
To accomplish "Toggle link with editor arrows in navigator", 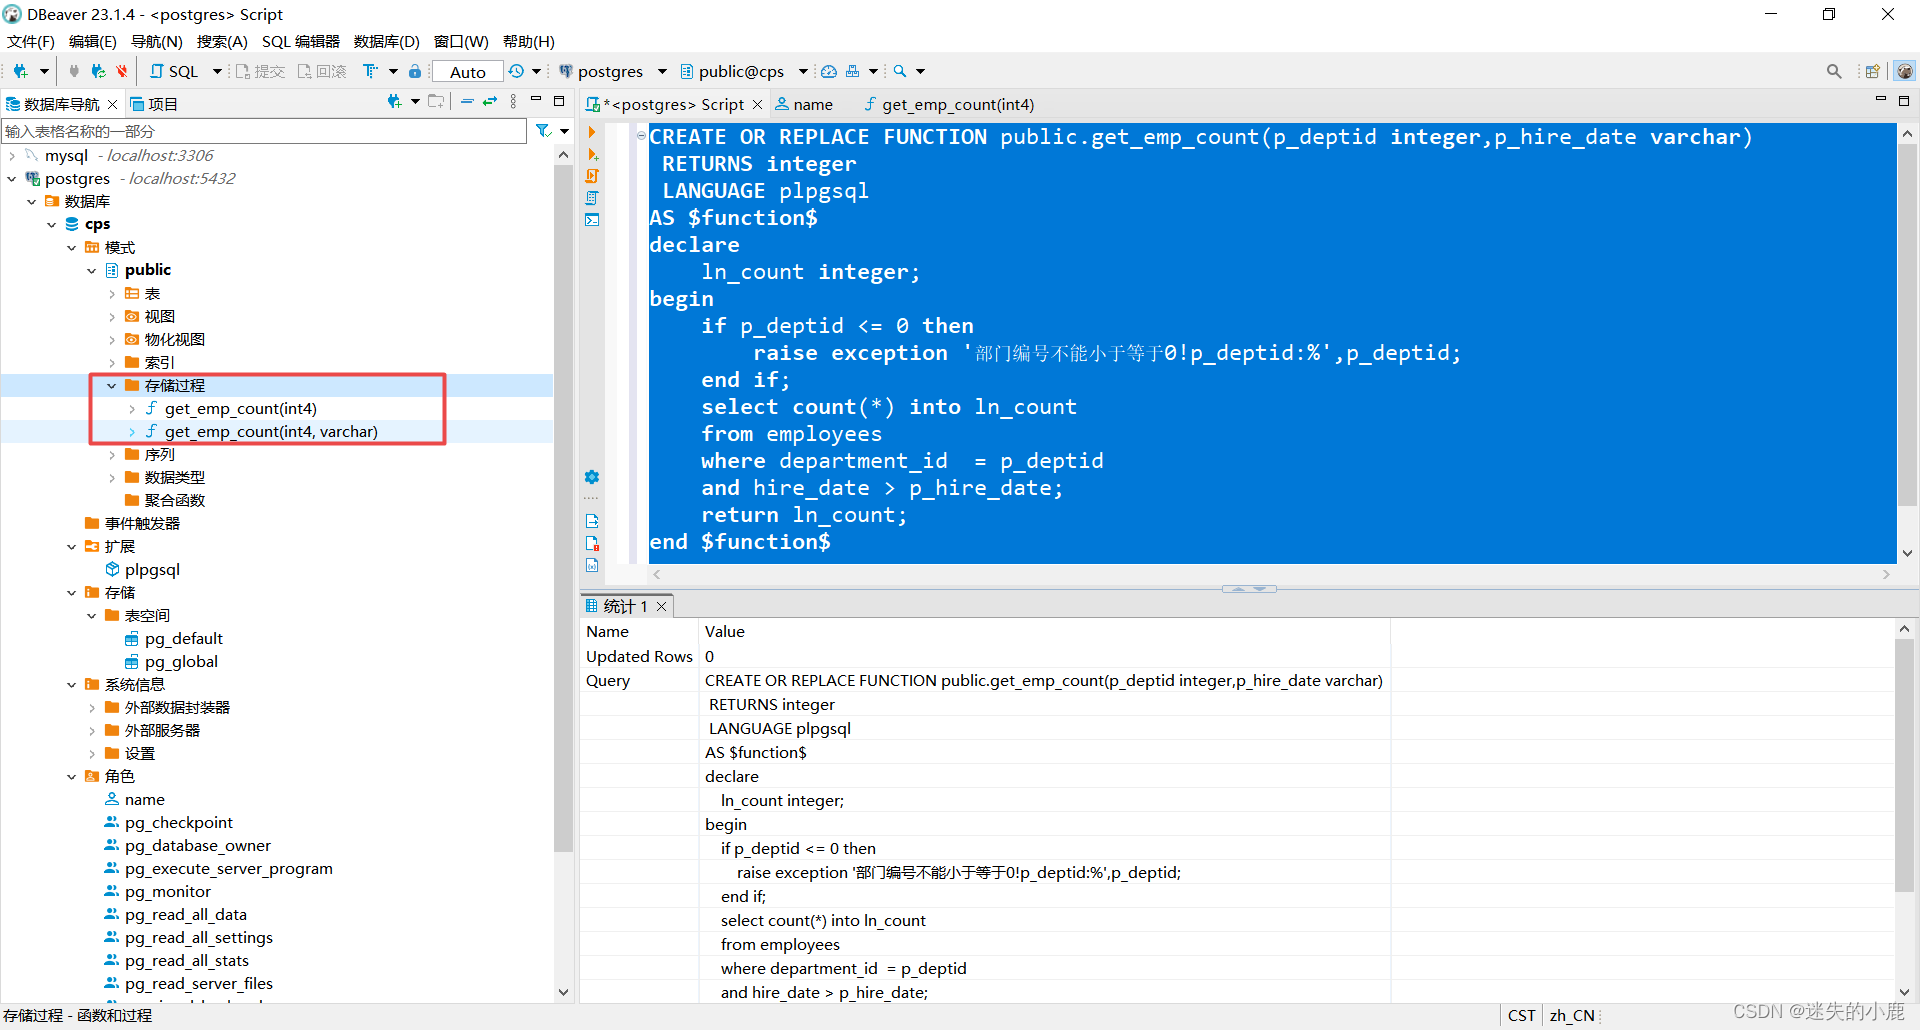I will tap(490, 101).
